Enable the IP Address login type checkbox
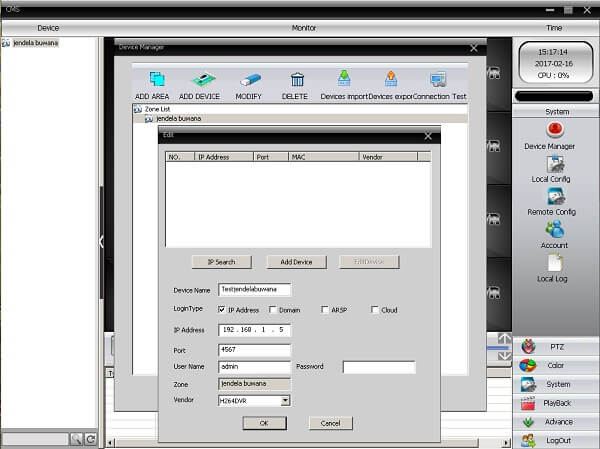This screenshot has height=449, width=600. [222, 309]
